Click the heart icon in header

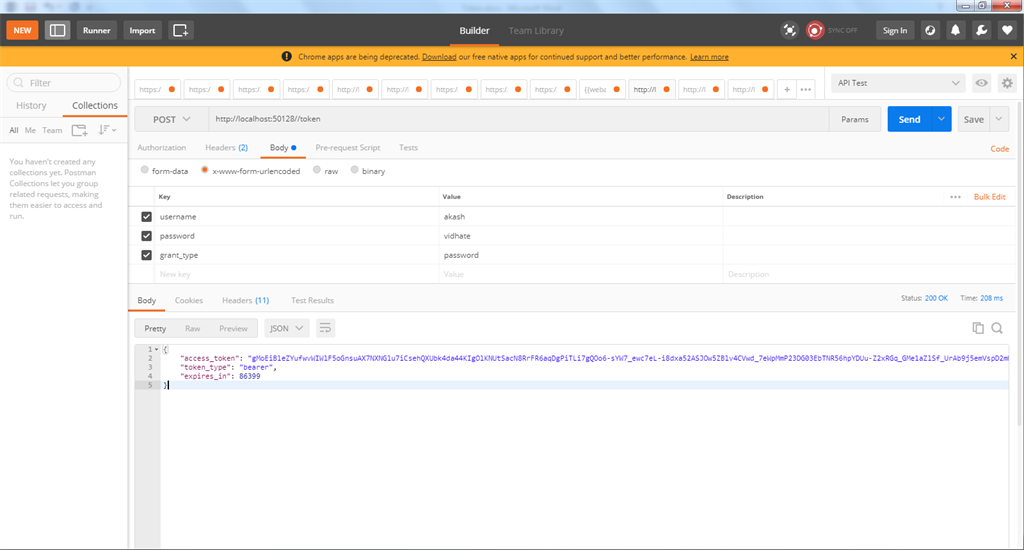(x=1007, y=30)
